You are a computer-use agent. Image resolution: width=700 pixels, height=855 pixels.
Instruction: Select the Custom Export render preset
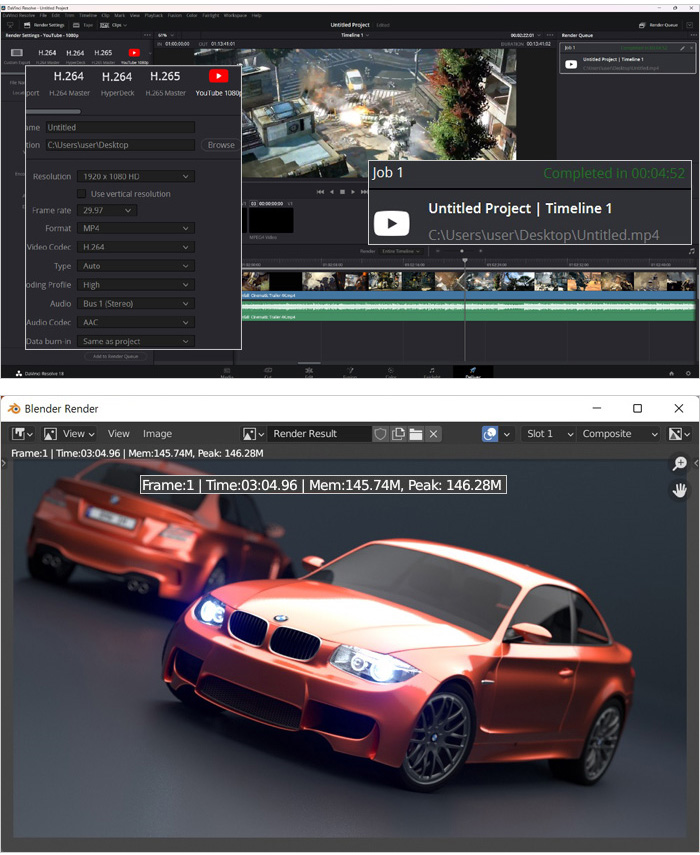(17, 56)
